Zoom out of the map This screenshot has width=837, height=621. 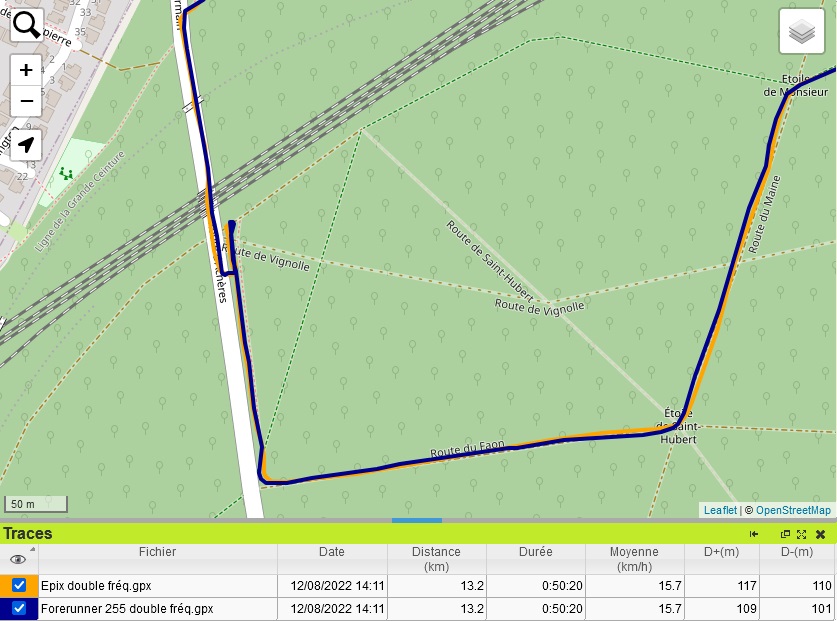(x=26, y=101)
